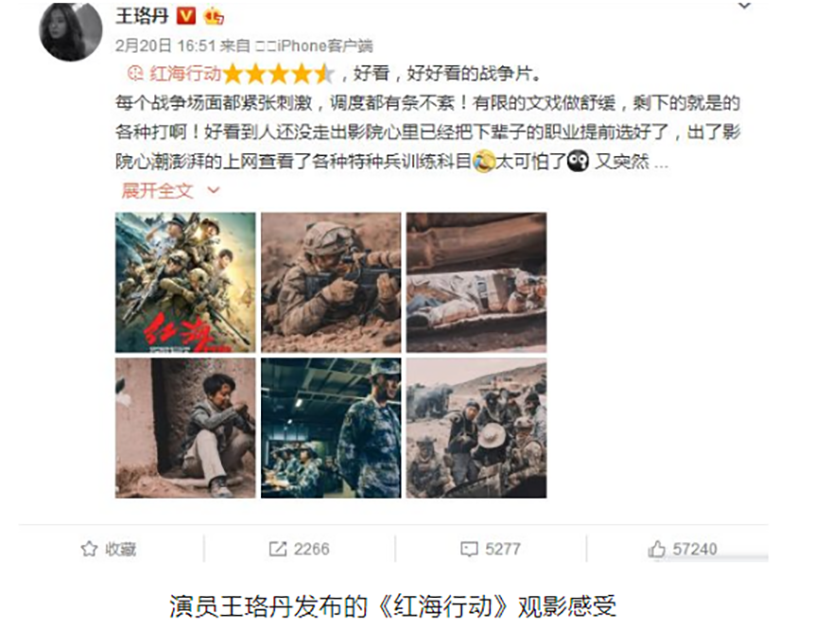Click the repost icon beside 2266

[x=278, y=549]
